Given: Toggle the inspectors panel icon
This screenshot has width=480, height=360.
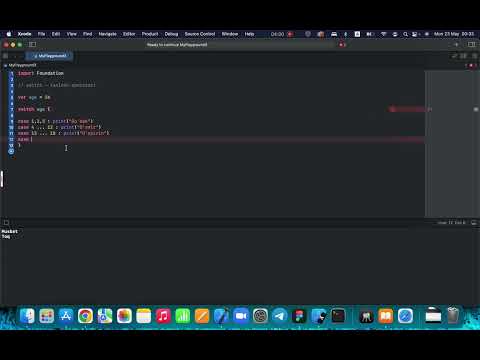Looking at the screenshot, I should (472, 44).
